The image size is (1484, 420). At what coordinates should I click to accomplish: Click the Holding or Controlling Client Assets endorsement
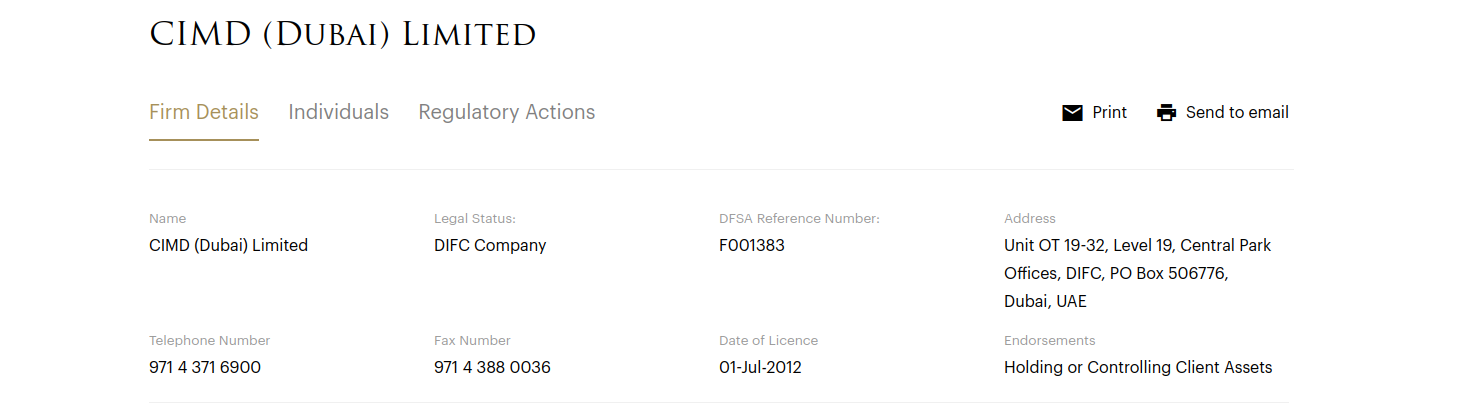tap(1137, 367)
